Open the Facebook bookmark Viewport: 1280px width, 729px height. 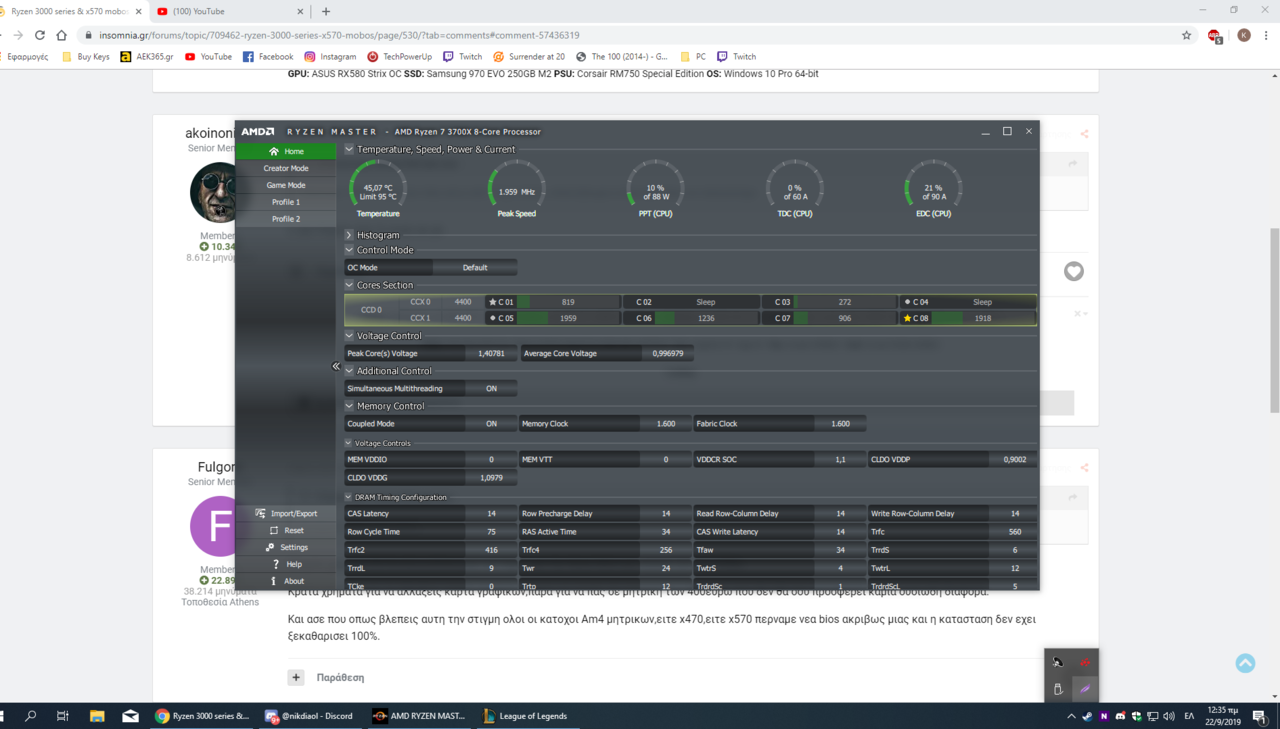point(268,57)
